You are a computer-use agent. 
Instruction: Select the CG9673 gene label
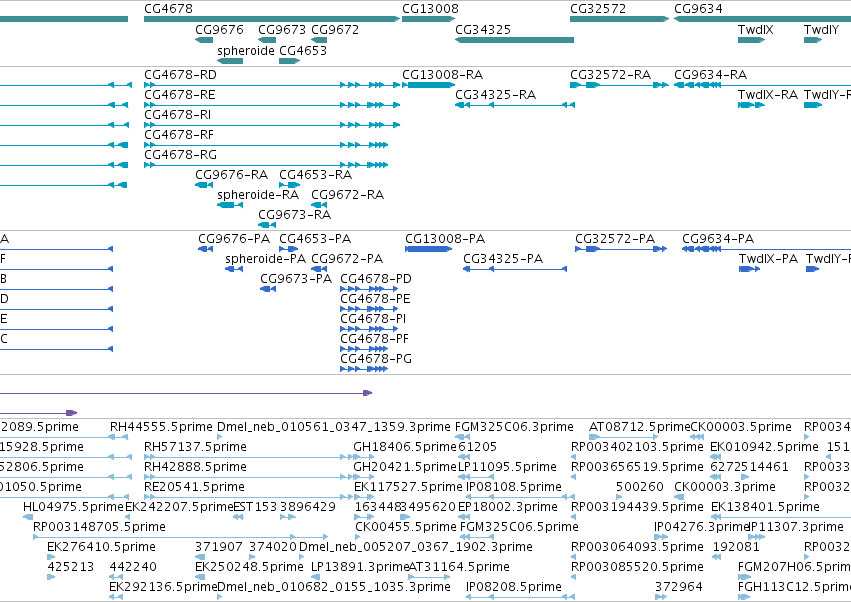tap(282, 30)
